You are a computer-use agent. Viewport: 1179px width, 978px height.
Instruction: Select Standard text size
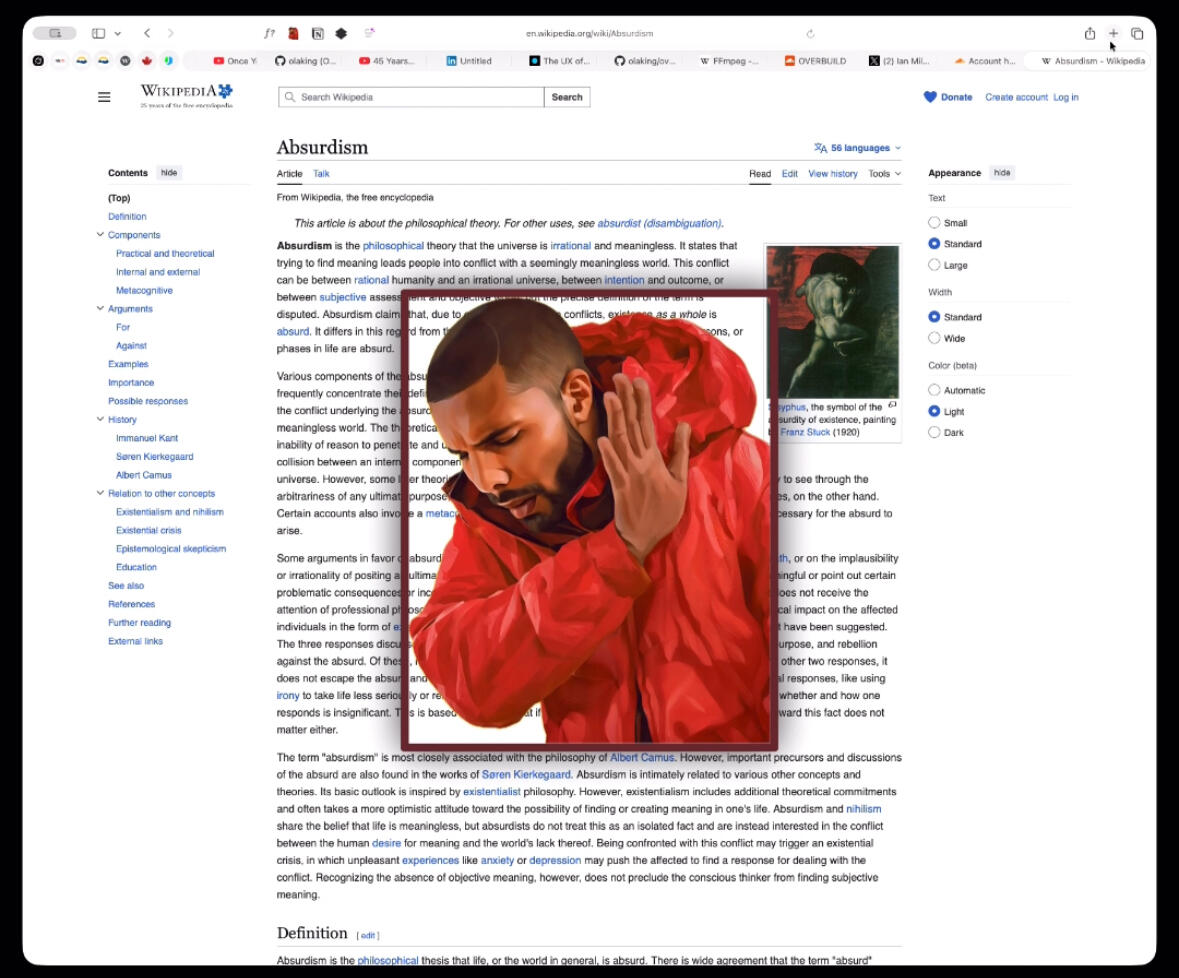coord(934,244)
